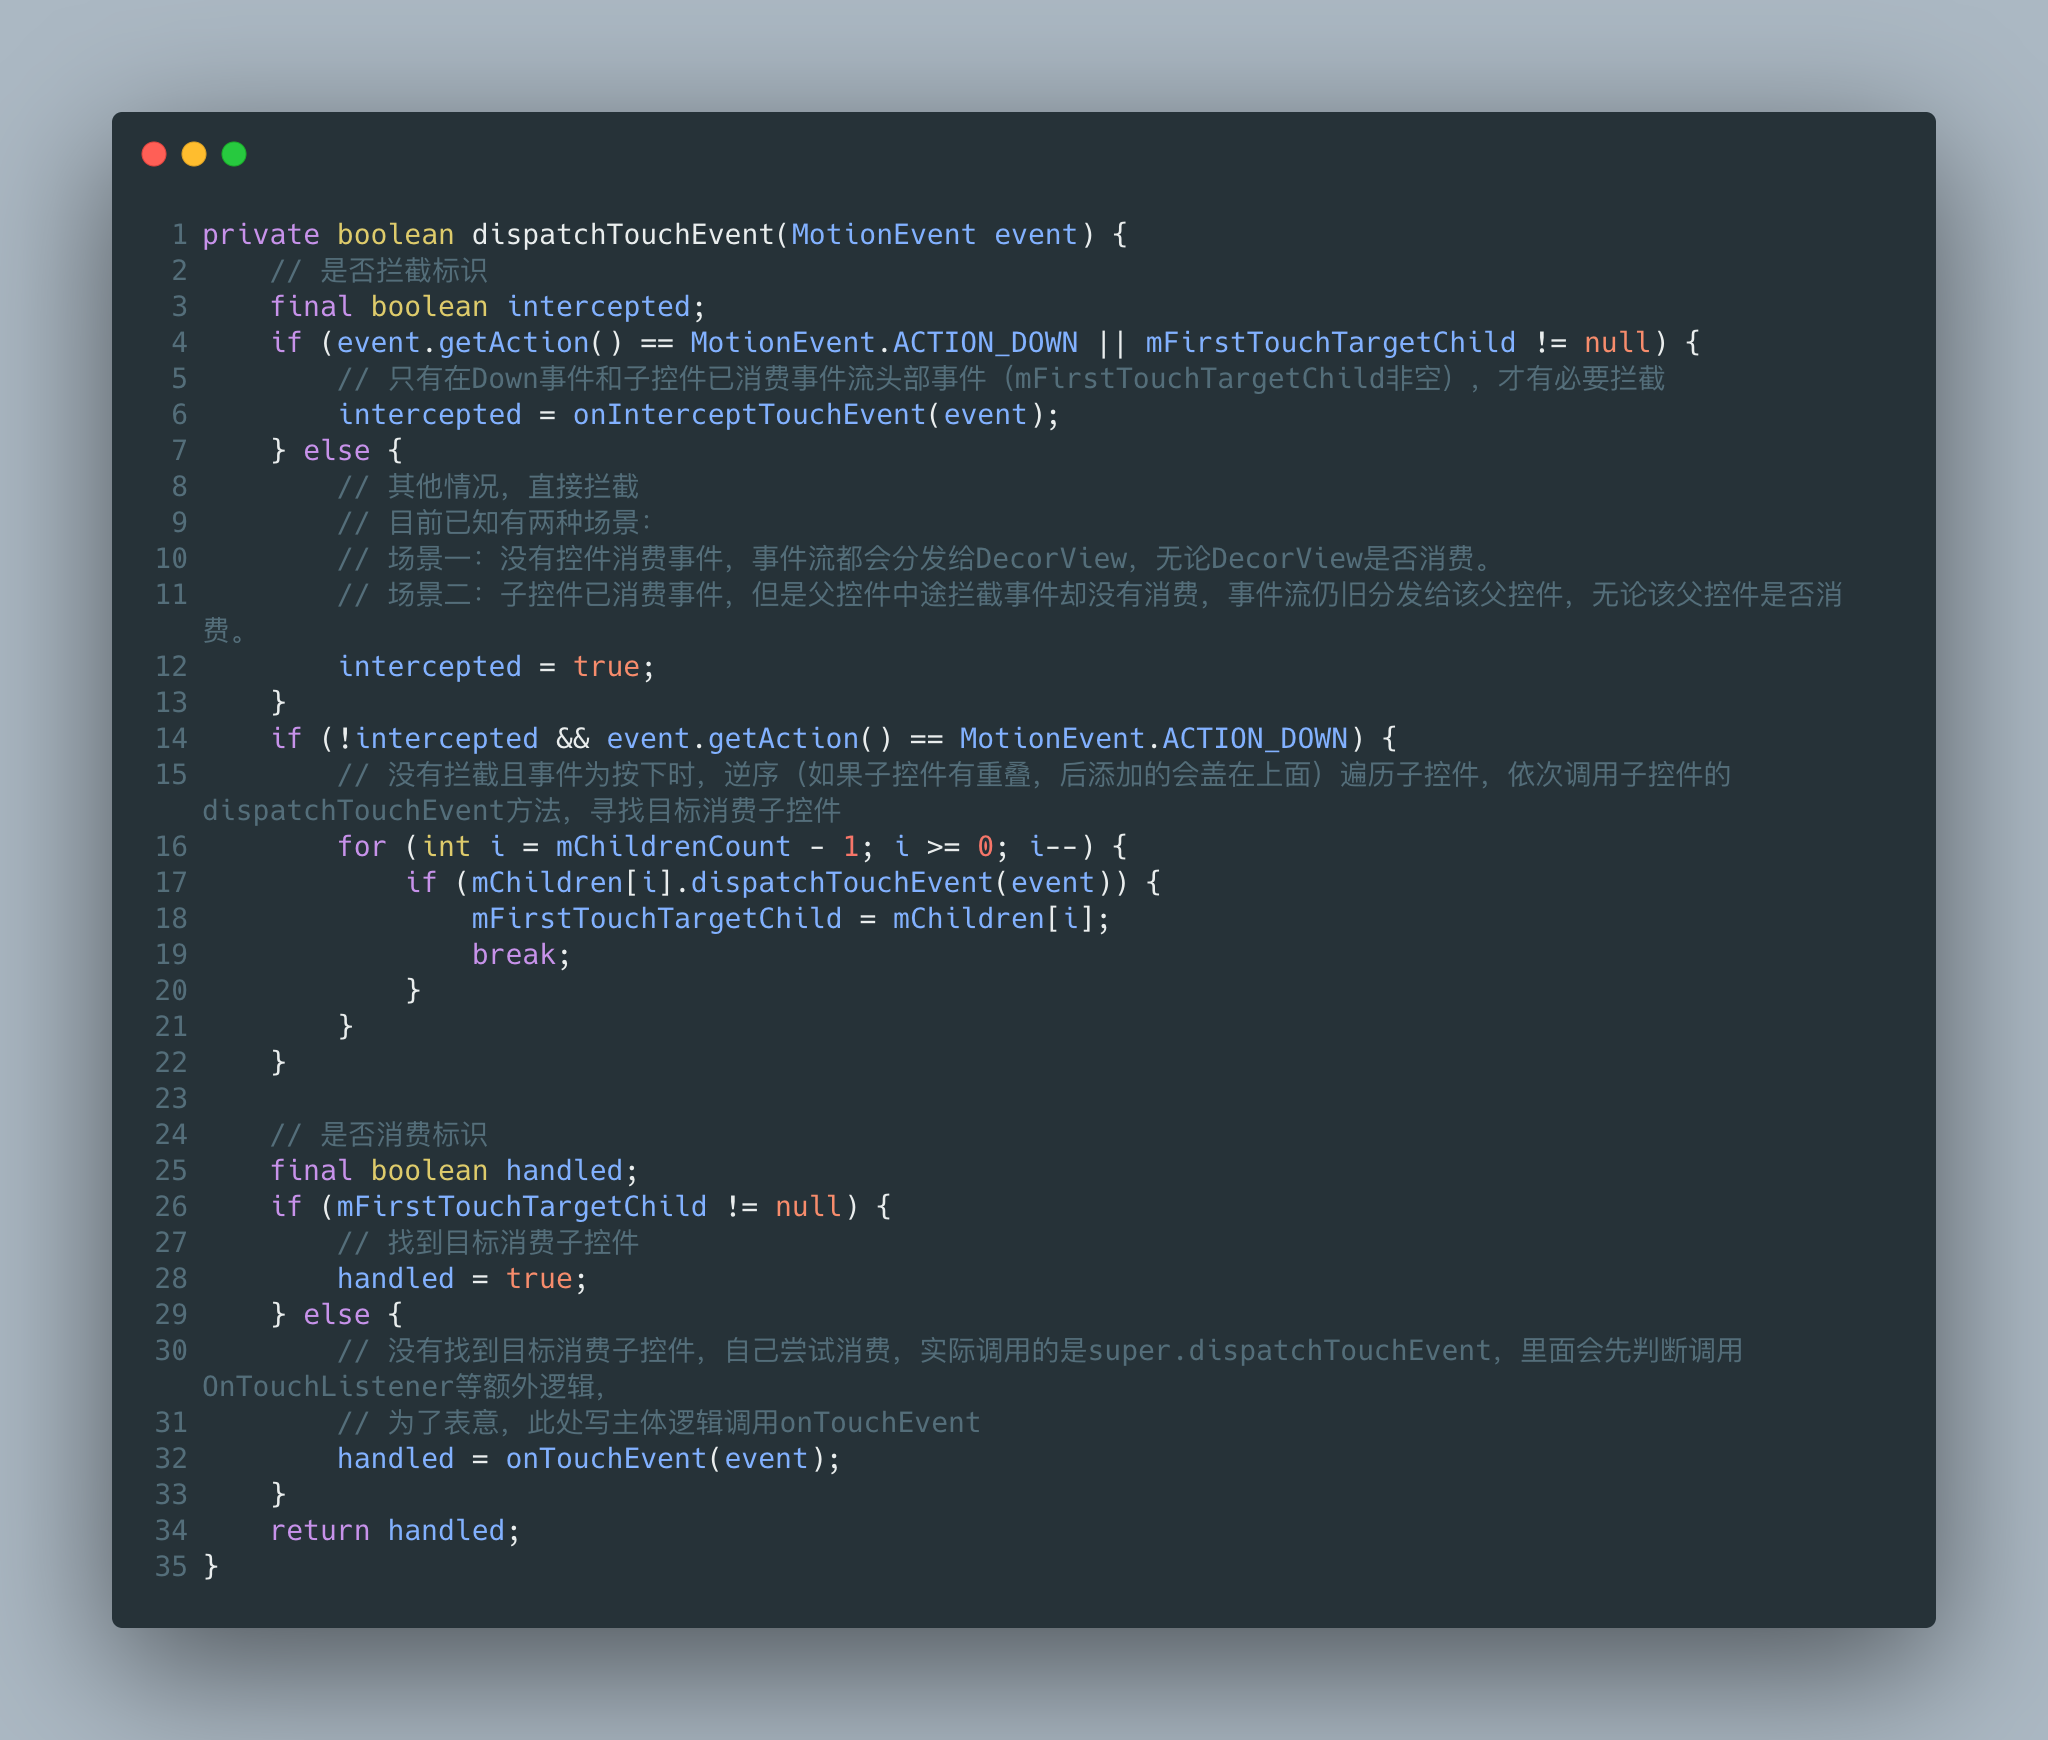The height and width of the screenshot is (1740, 2048).
Task: Click the 'break' keyword on line 19
Action: pos(513,955)
